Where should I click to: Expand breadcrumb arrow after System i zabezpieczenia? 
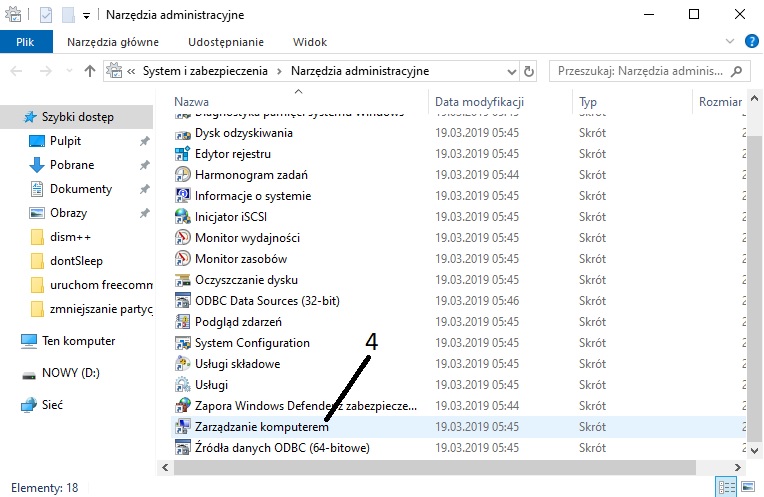[279, 72]
